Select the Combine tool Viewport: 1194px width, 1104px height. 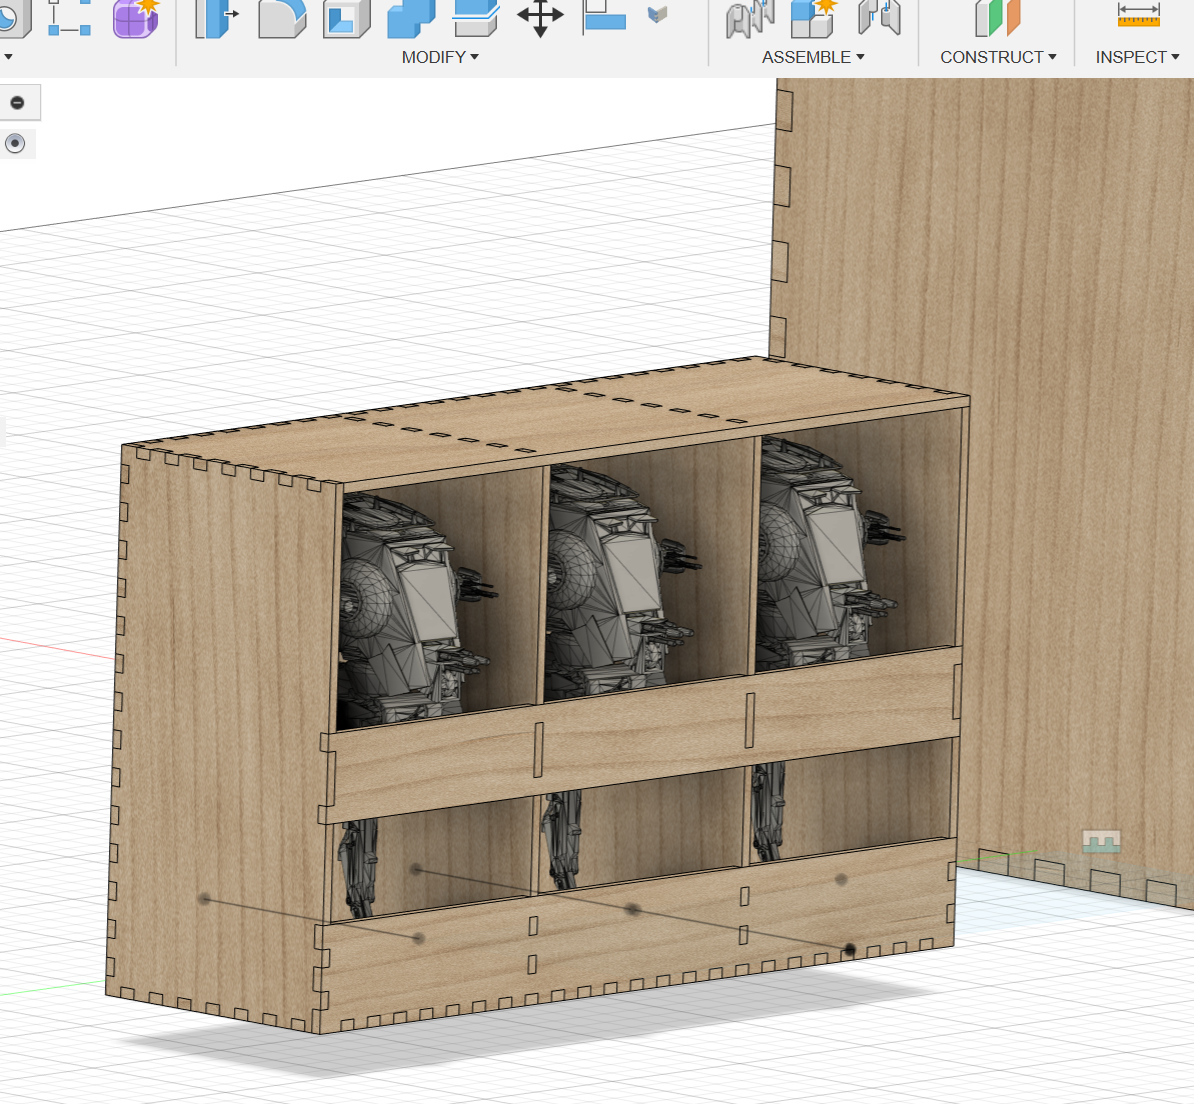click(411, 18)
